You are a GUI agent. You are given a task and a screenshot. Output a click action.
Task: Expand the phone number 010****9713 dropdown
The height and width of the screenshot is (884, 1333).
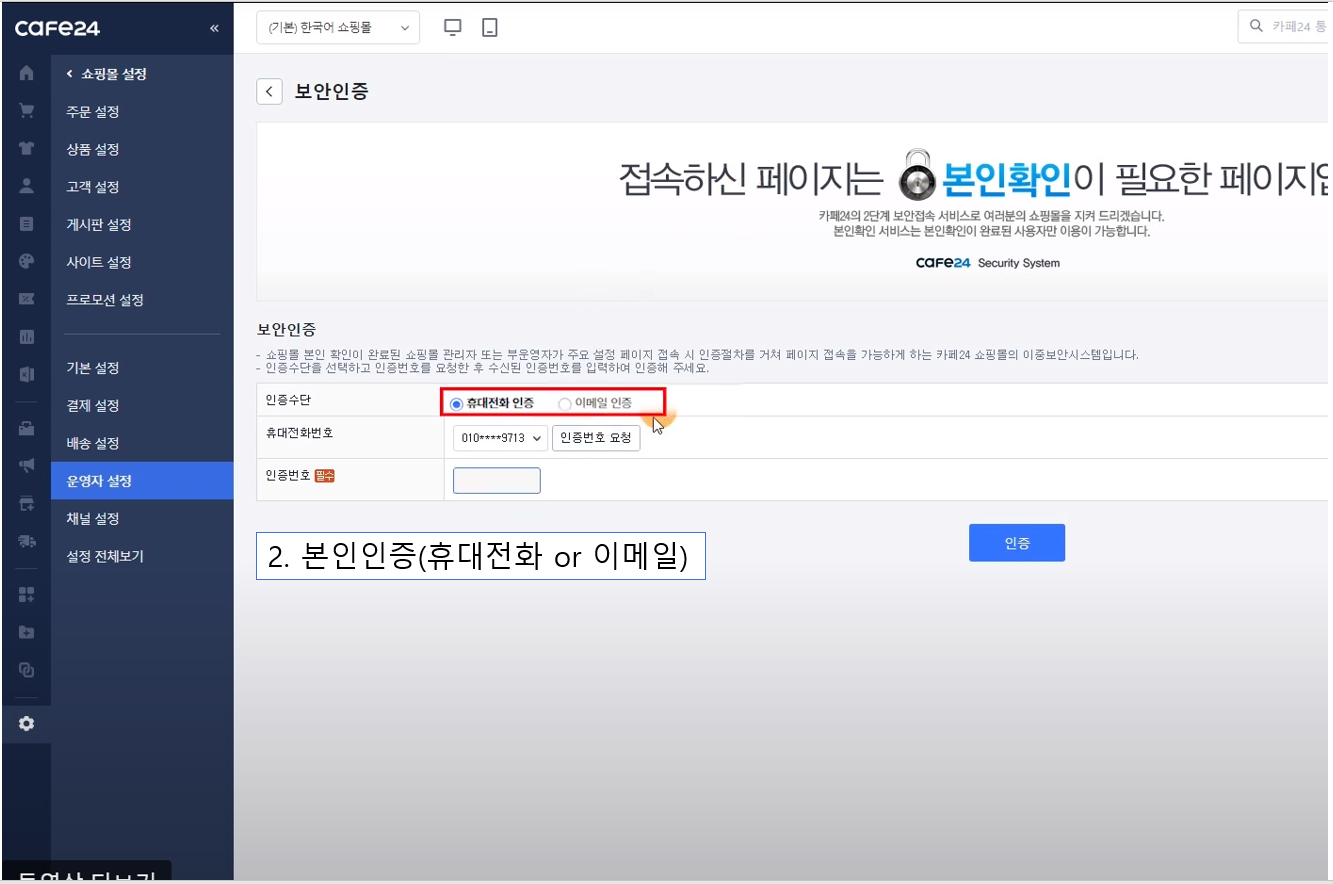(x=500, y=438)
